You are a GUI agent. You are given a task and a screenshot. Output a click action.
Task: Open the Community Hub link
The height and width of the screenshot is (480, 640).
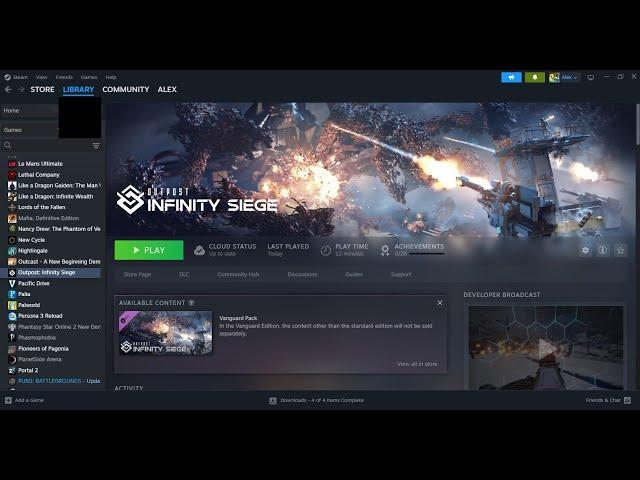click(x=238, y=275)
